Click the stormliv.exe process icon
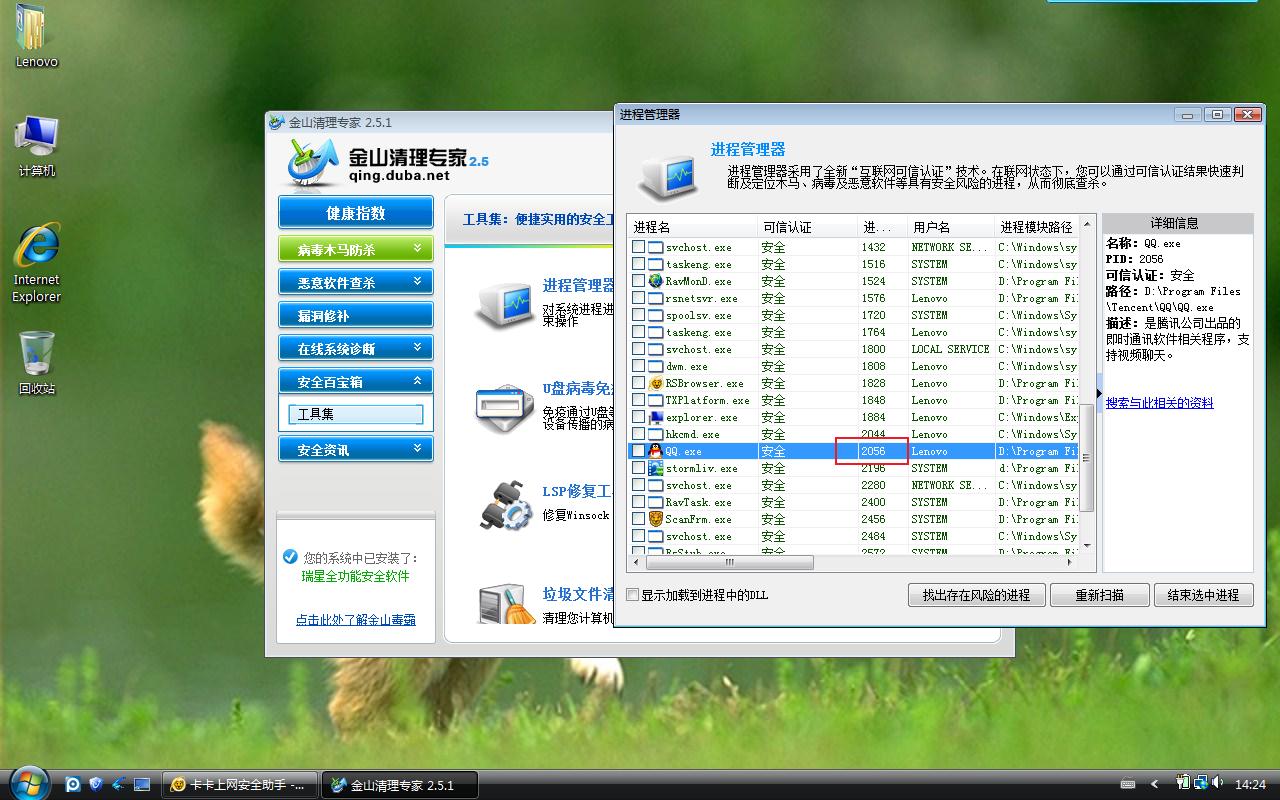Image resolution: width=1280 pixels, height=800 pixels. (x=655, y=468)
